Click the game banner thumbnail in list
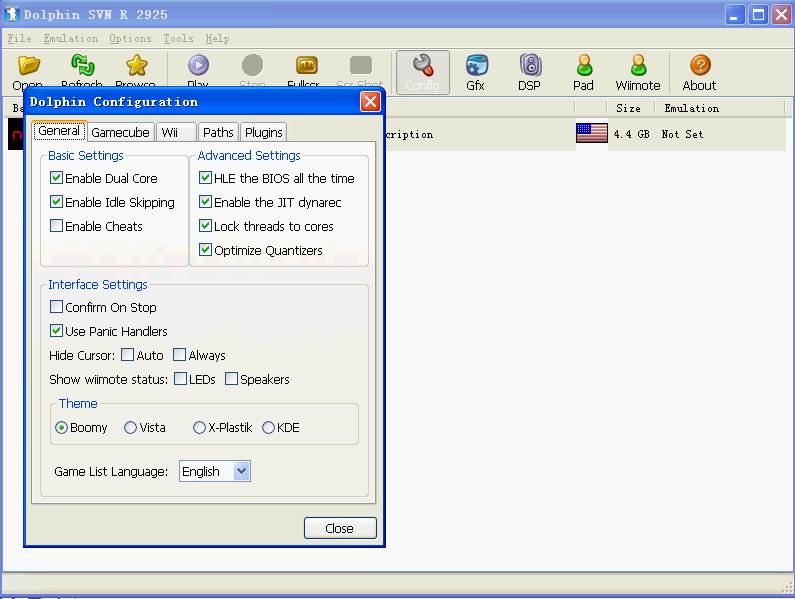 click(16, 134)
